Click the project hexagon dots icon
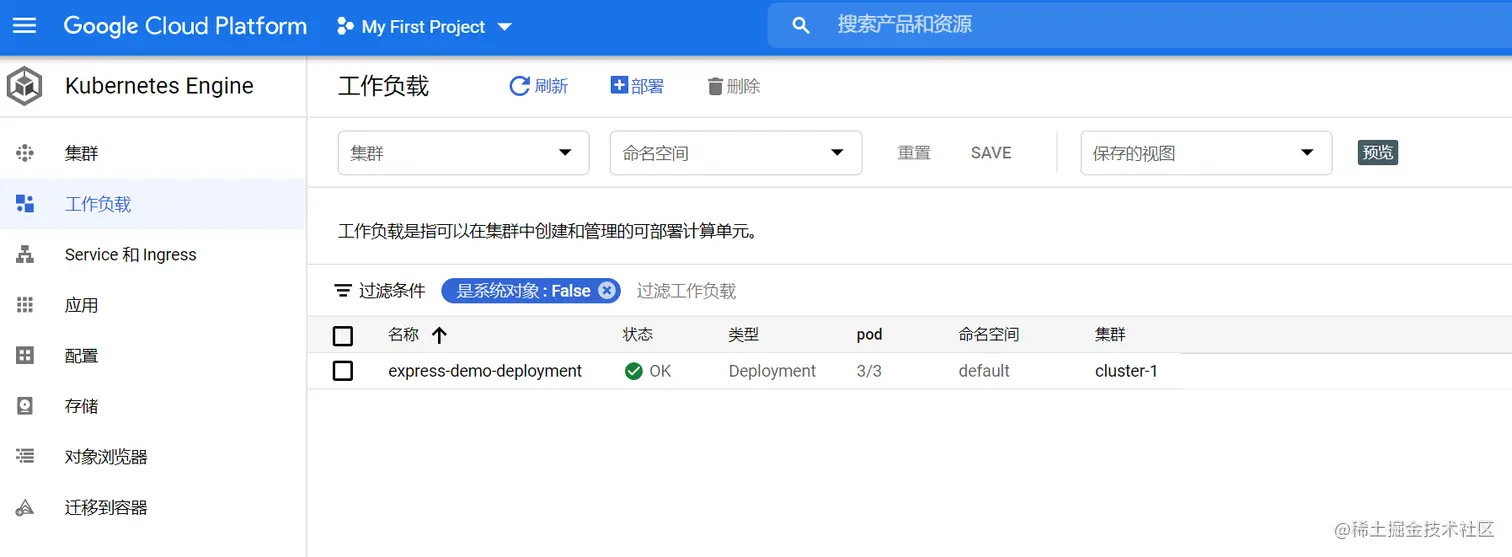Screen dimensions: 1512x557 [x=345, y=27]
